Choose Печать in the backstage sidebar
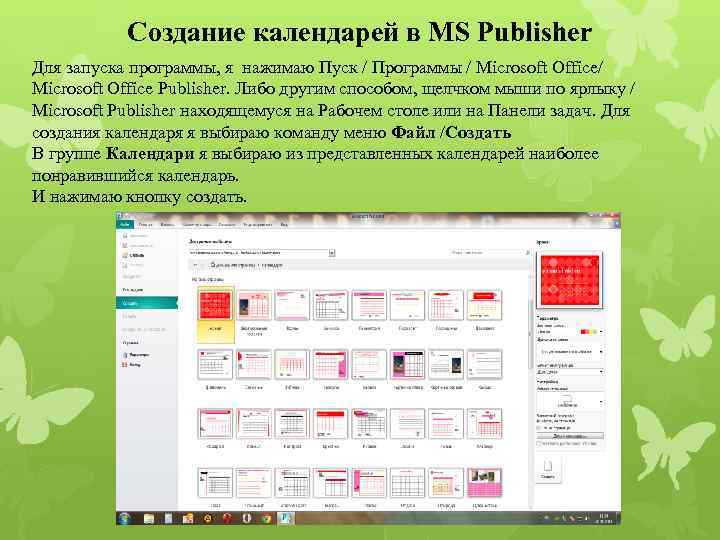This screenshot has width=720, height=540. point(129,316)
